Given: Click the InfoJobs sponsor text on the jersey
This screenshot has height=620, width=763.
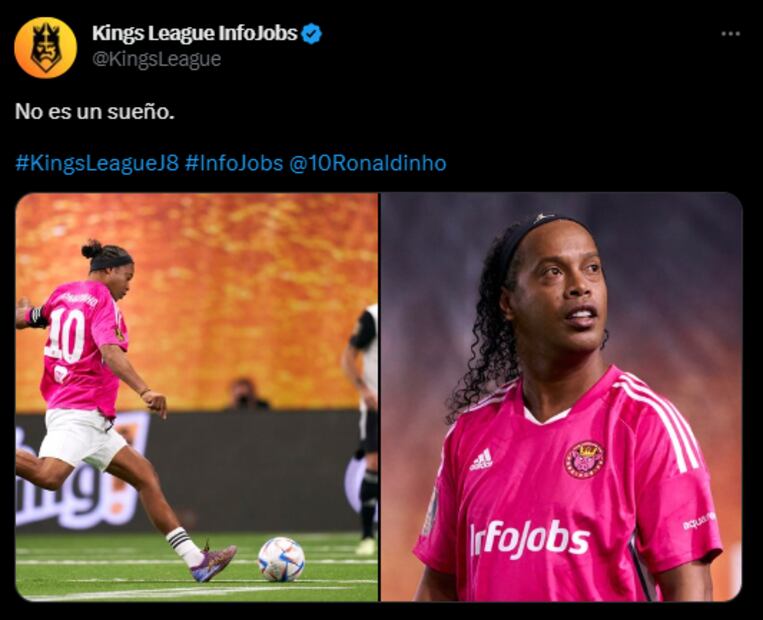Looking at the screenshot, I should (529, 538).
